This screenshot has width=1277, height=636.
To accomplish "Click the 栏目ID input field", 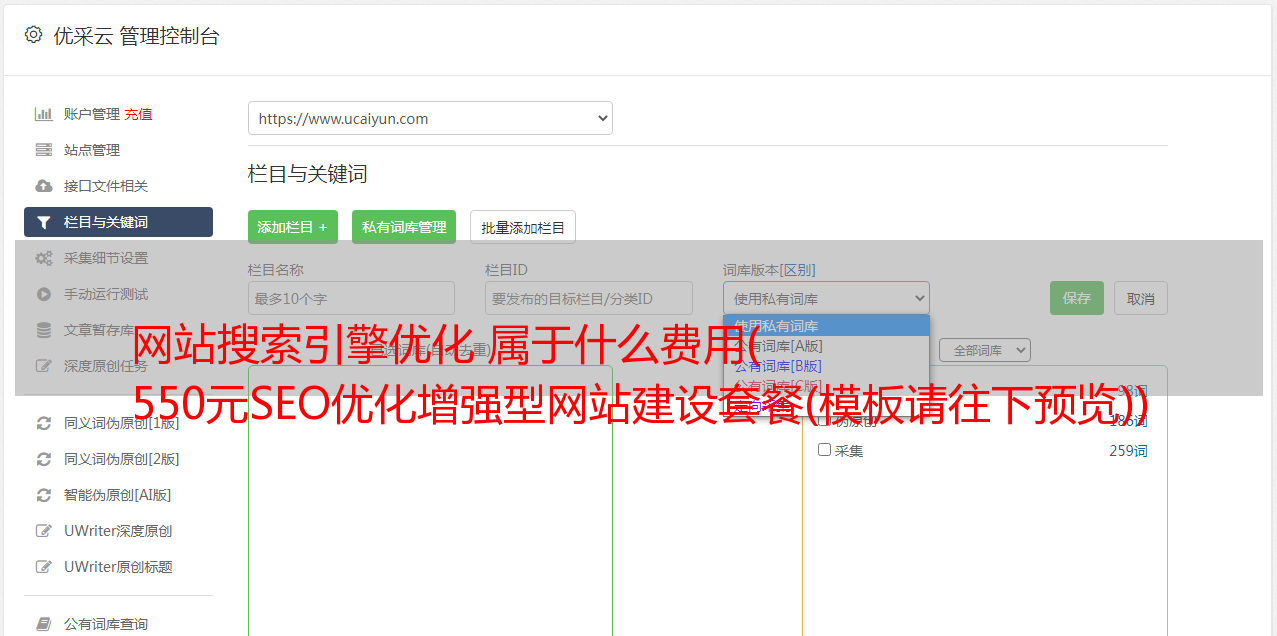I will coord(589,298).
